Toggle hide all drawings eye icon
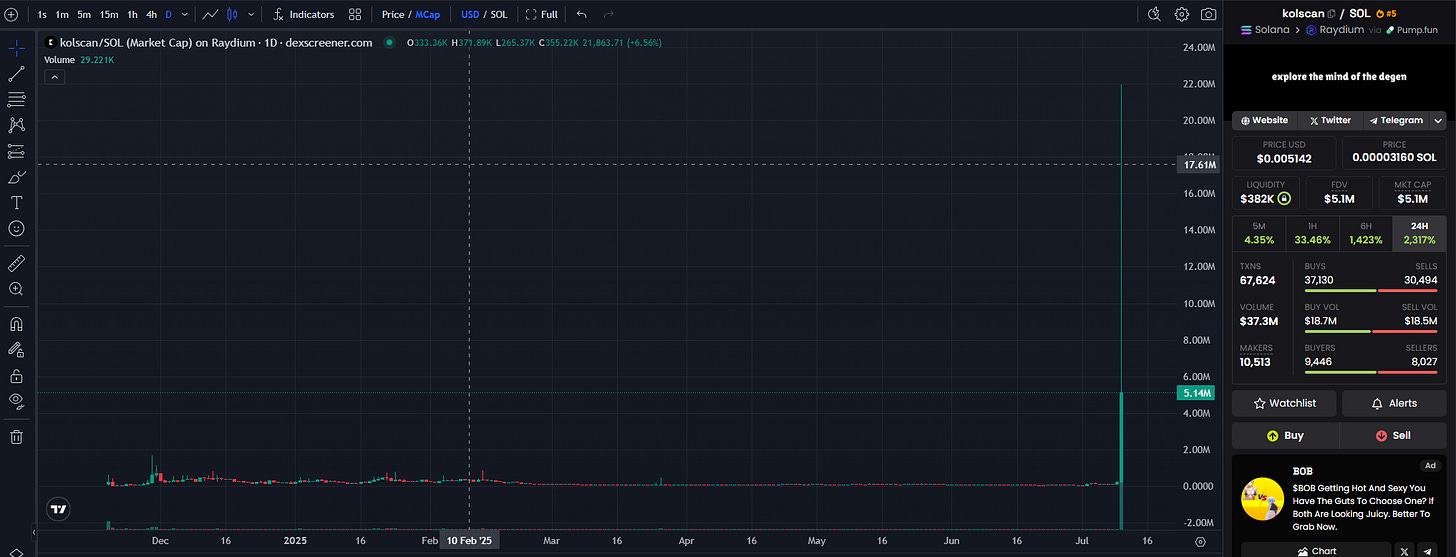The width and height of the screenshot is (1456, 557). [x=16, y=401]
